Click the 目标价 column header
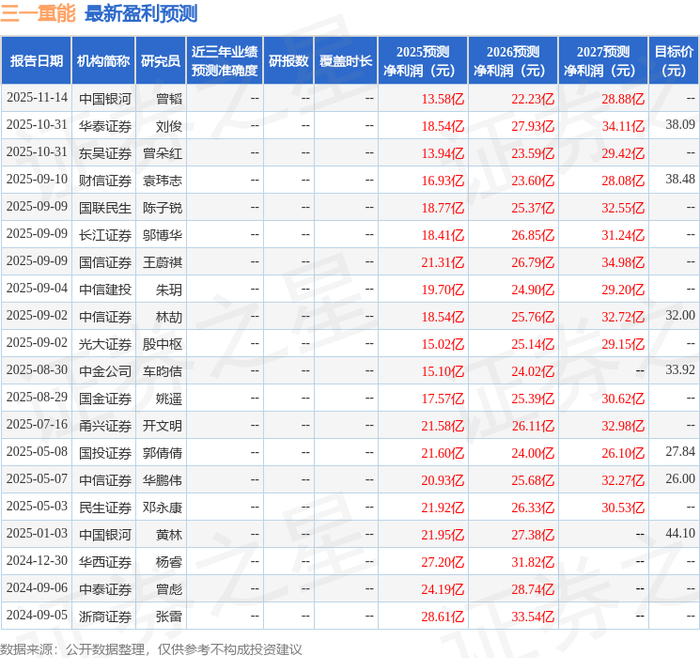This screenshot has width=700, height=658. click(674, 61)
